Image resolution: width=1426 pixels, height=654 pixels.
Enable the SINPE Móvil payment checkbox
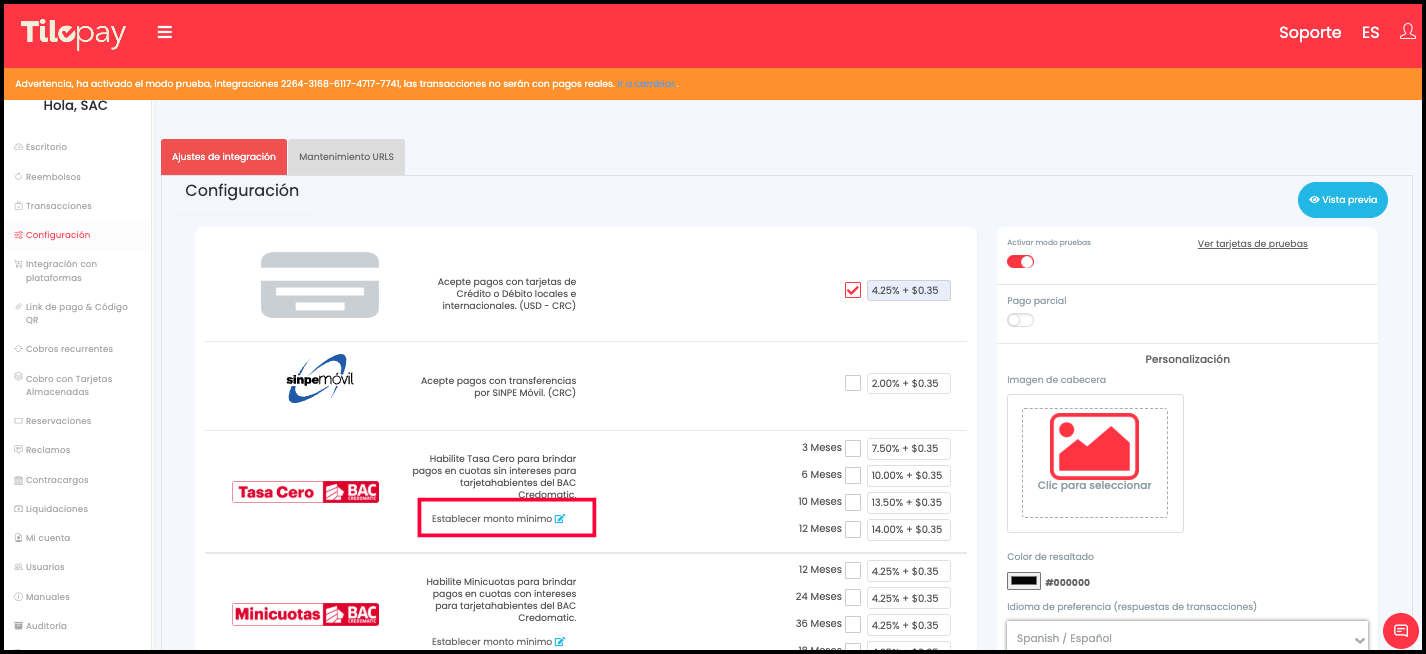[x=853, y=383]
